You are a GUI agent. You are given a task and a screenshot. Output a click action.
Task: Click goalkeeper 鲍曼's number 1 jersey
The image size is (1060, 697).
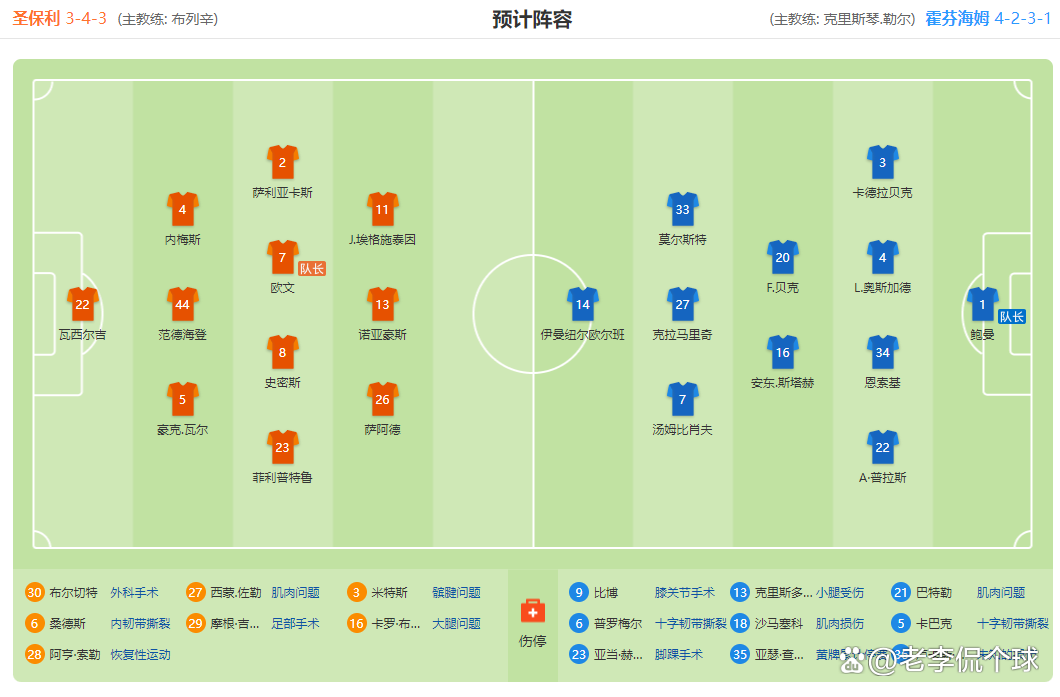(x=982, y=304)
